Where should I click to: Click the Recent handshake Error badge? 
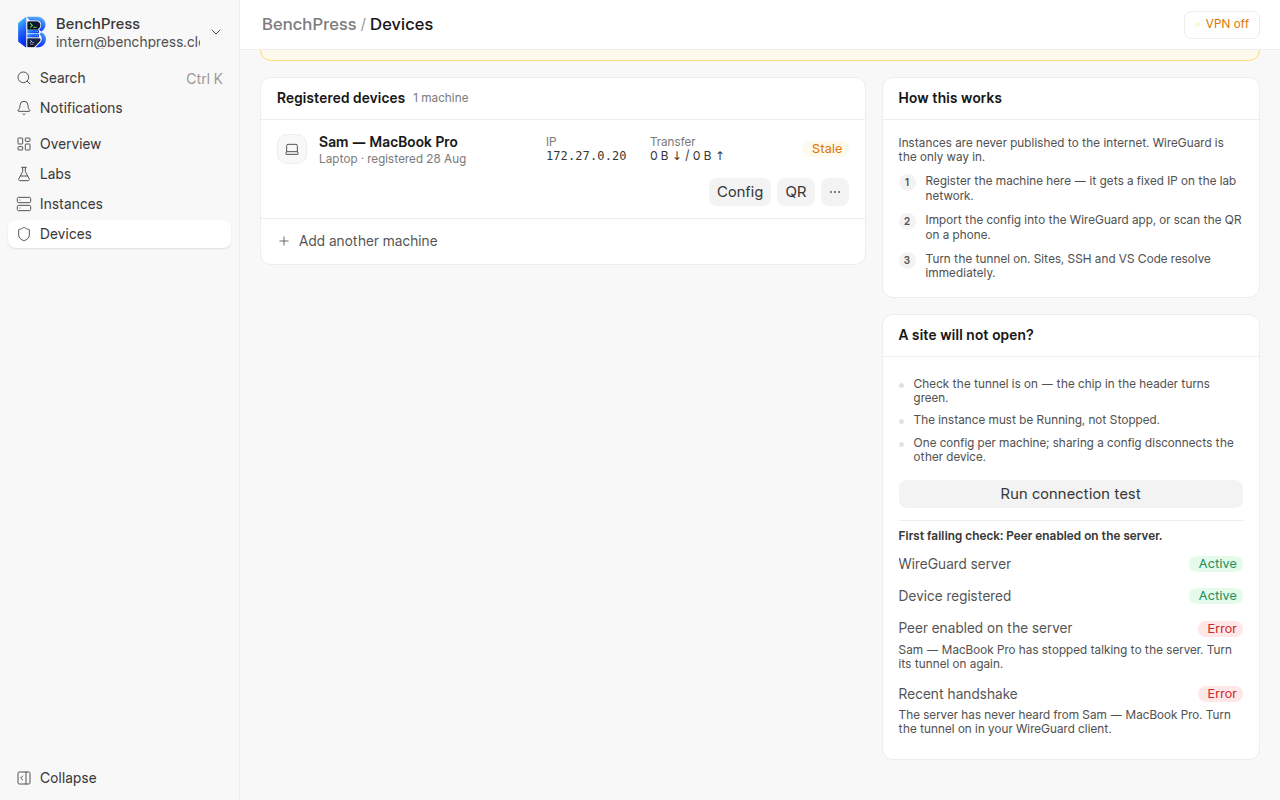[x=1221, y=694]
